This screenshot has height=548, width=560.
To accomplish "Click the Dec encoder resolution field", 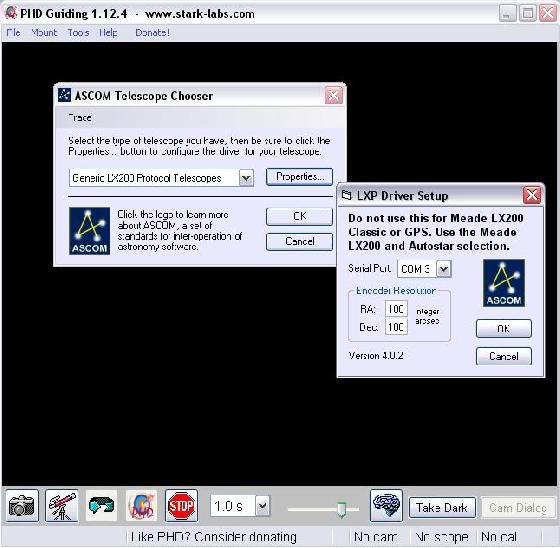I will (396, 327).
